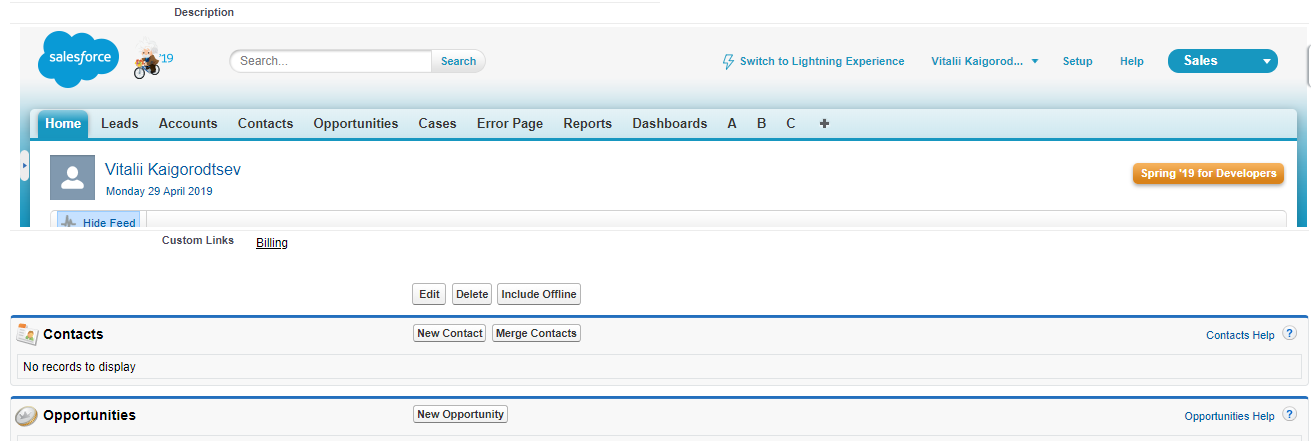The image size is (1311, 441).
Task: Click the Spring '19 for Developers button
Action: tap(1208, 174)
